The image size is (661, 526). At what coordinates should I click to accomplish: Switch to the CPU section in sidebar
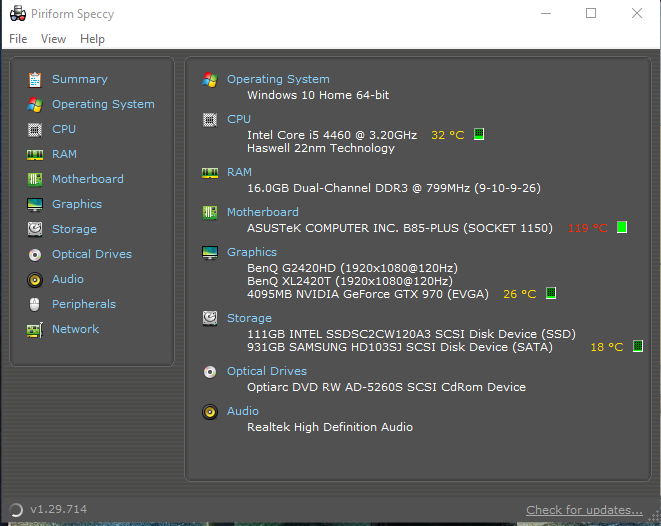click(x=64, y=129)
